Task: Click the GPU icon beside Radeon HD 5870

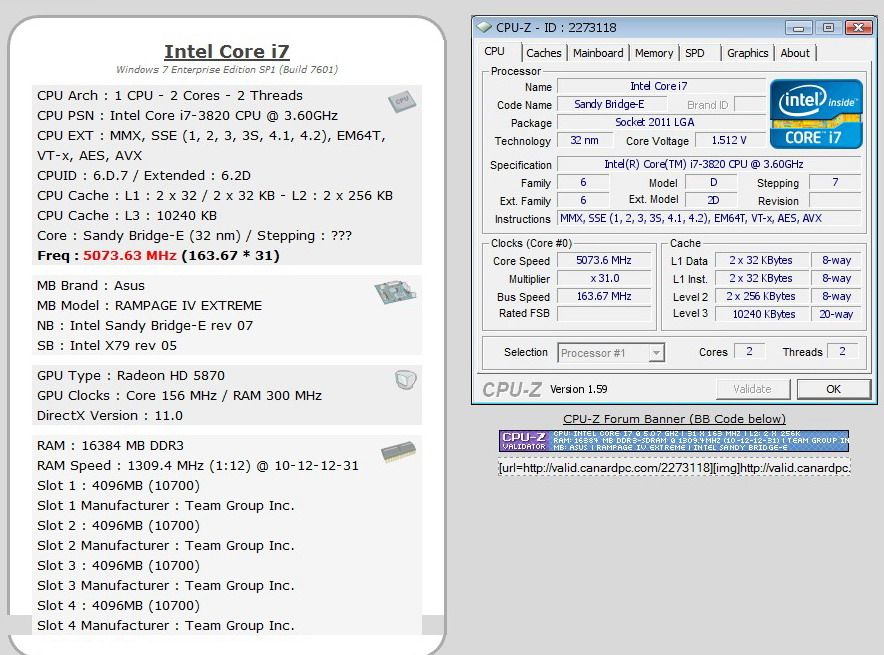Action: [x=405, y=380]
